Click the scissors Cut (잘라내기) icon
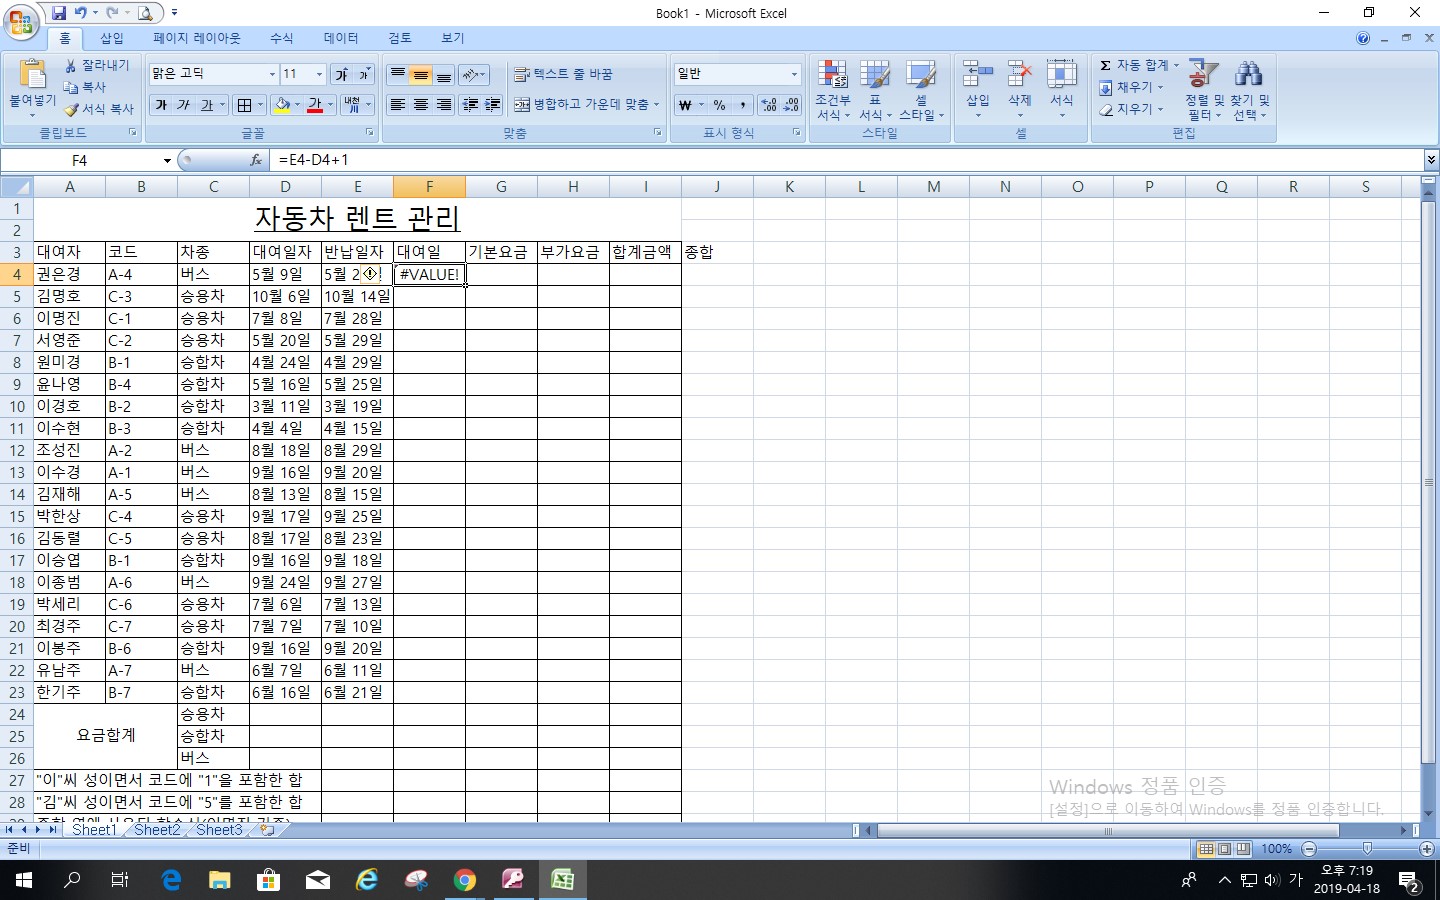The image size is (1440, 900). coord(71,65)
